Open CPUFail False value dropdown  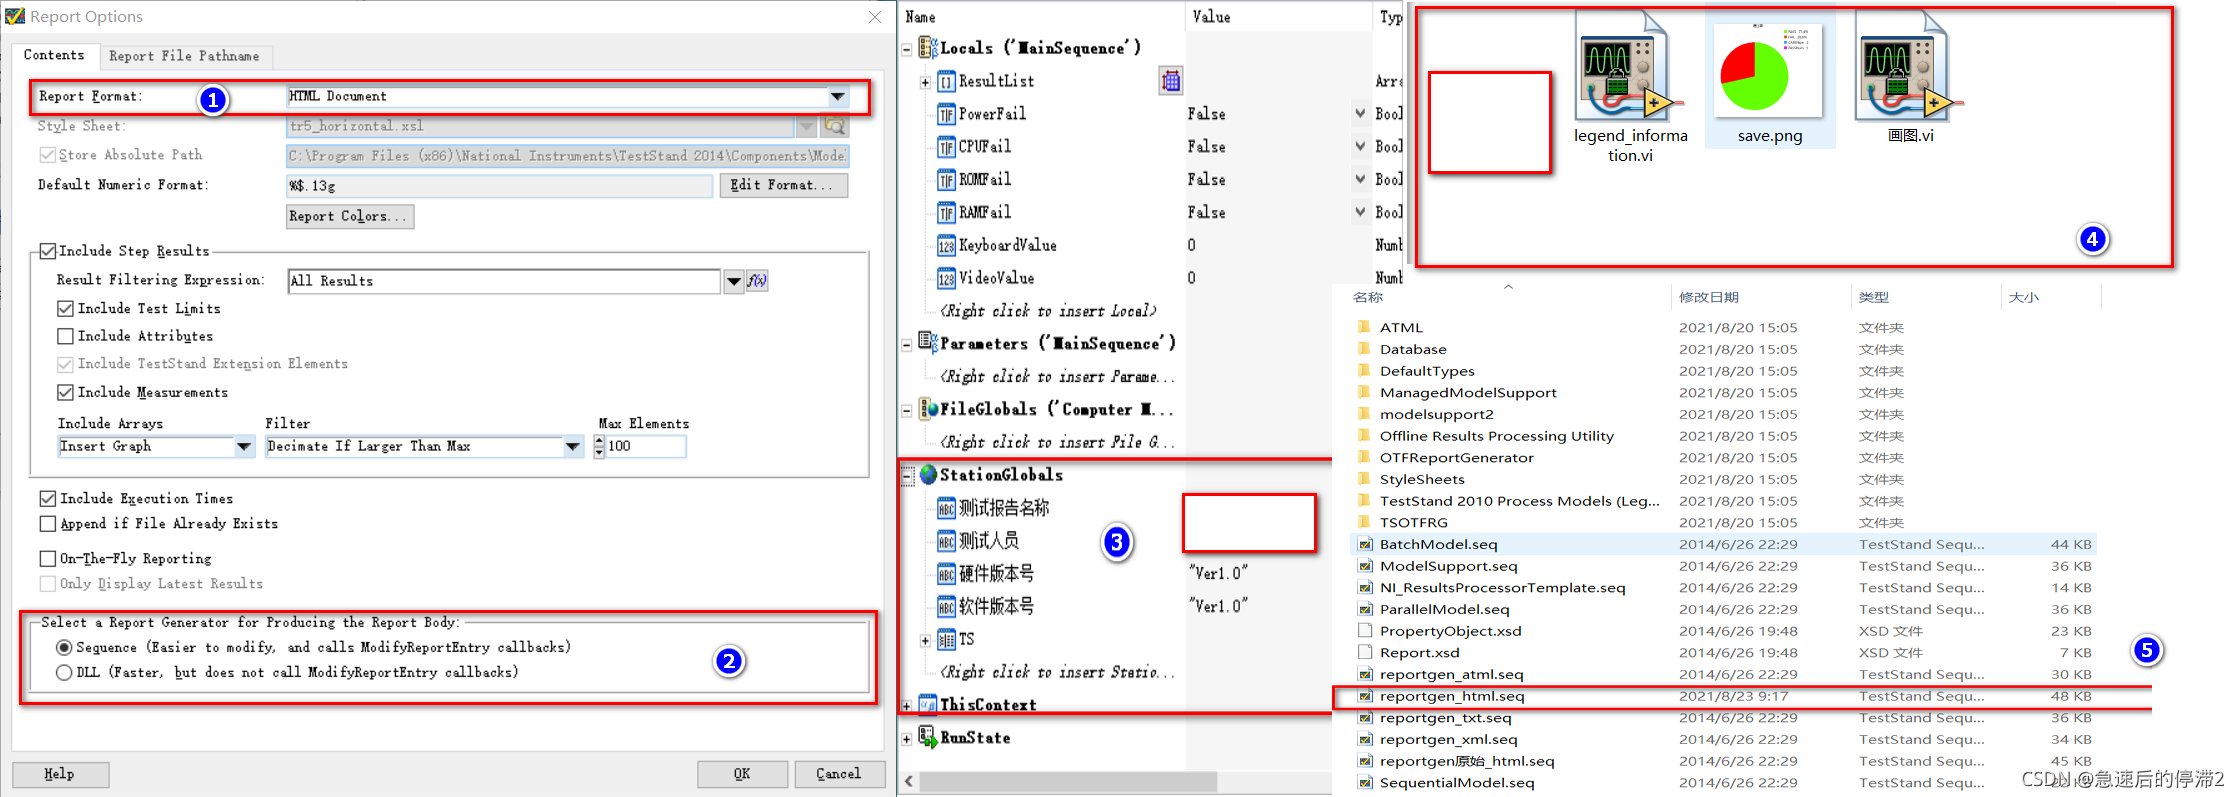pyautogui.click(x=1360, y=147)
